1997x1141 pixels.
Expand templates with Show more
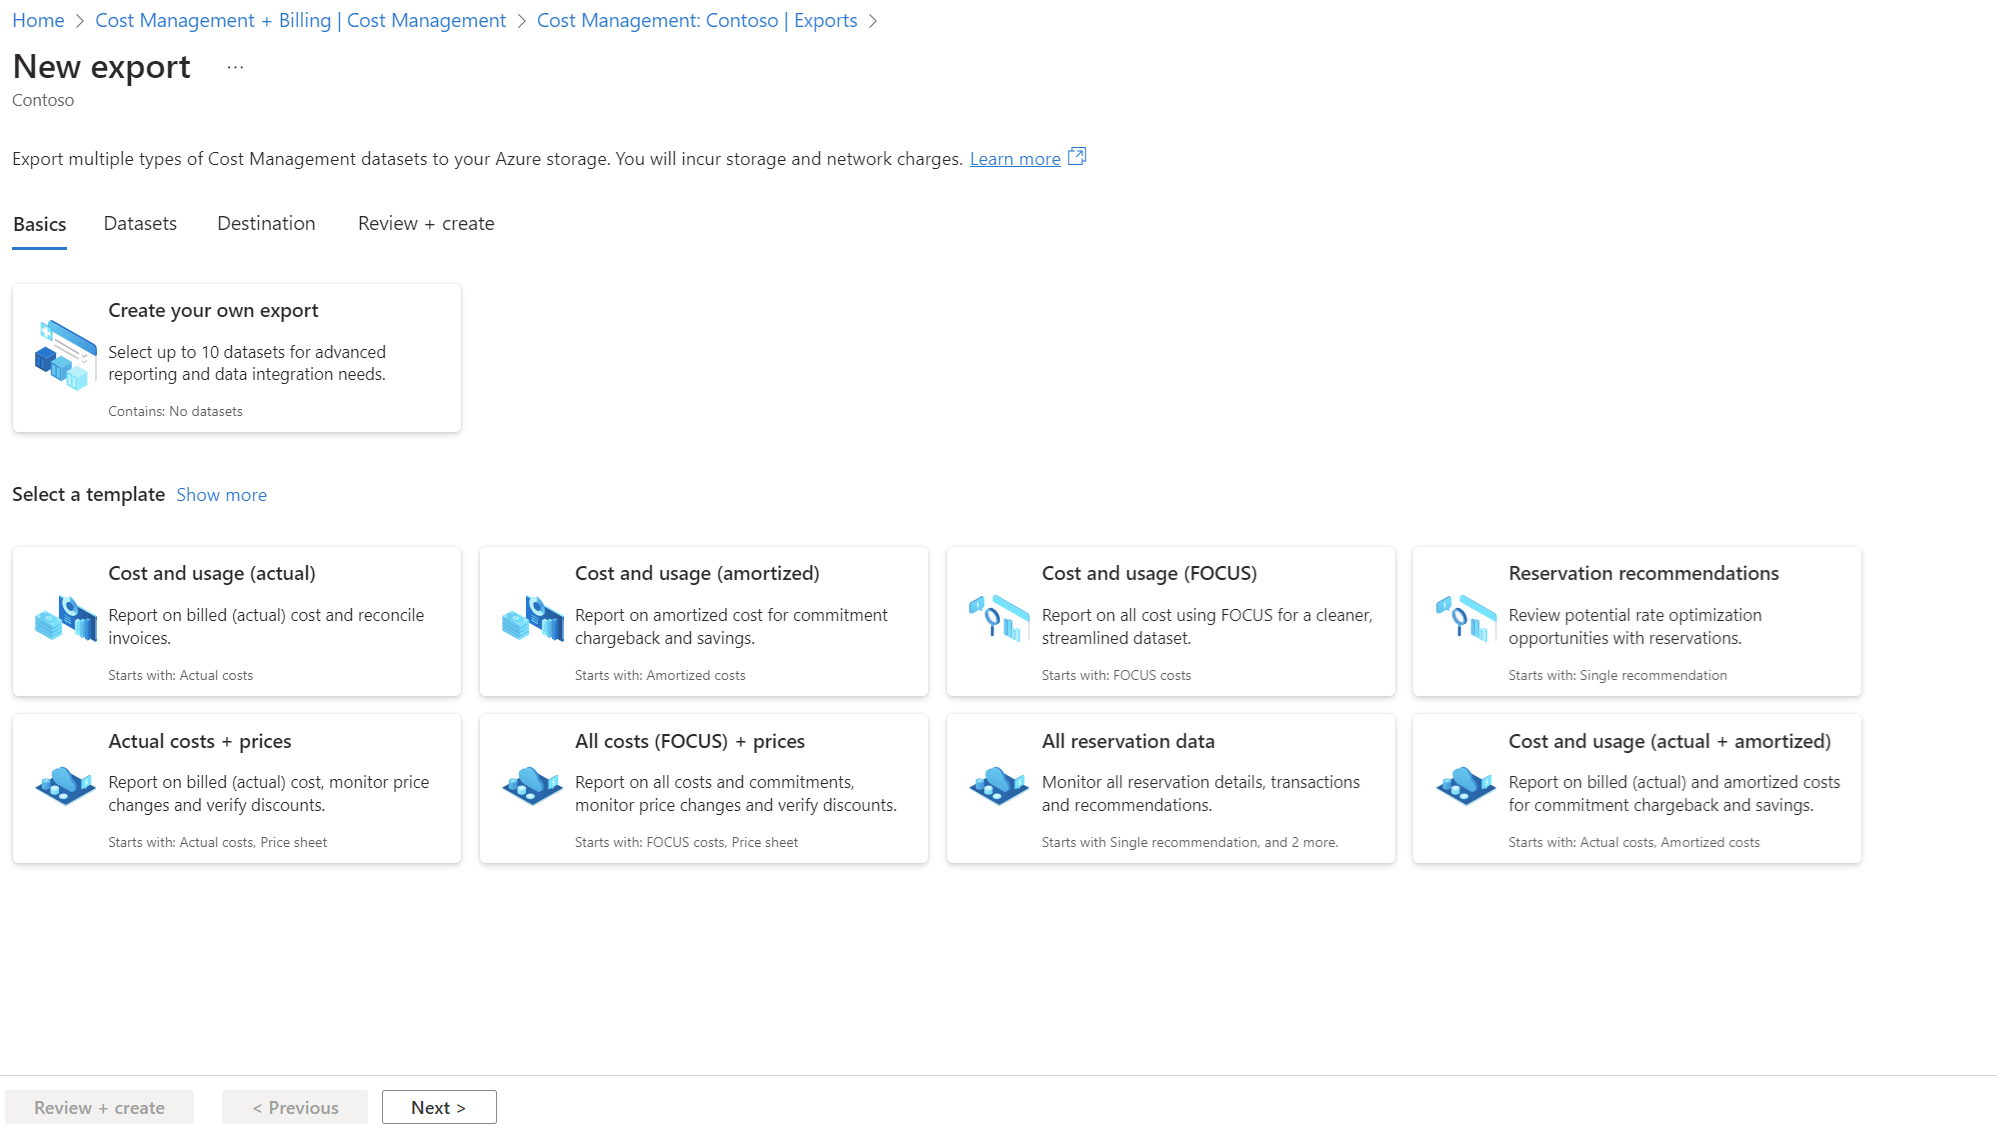pyautogui.click(x=221, y=495)
